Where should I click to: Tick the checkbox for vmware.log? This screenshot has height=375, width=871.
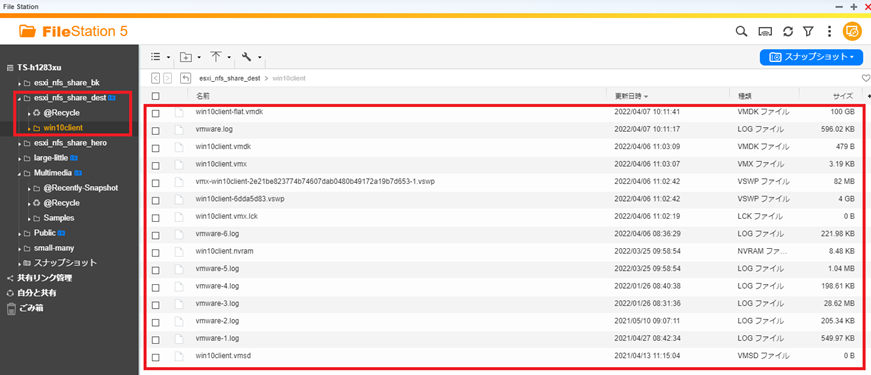(156, 131)
